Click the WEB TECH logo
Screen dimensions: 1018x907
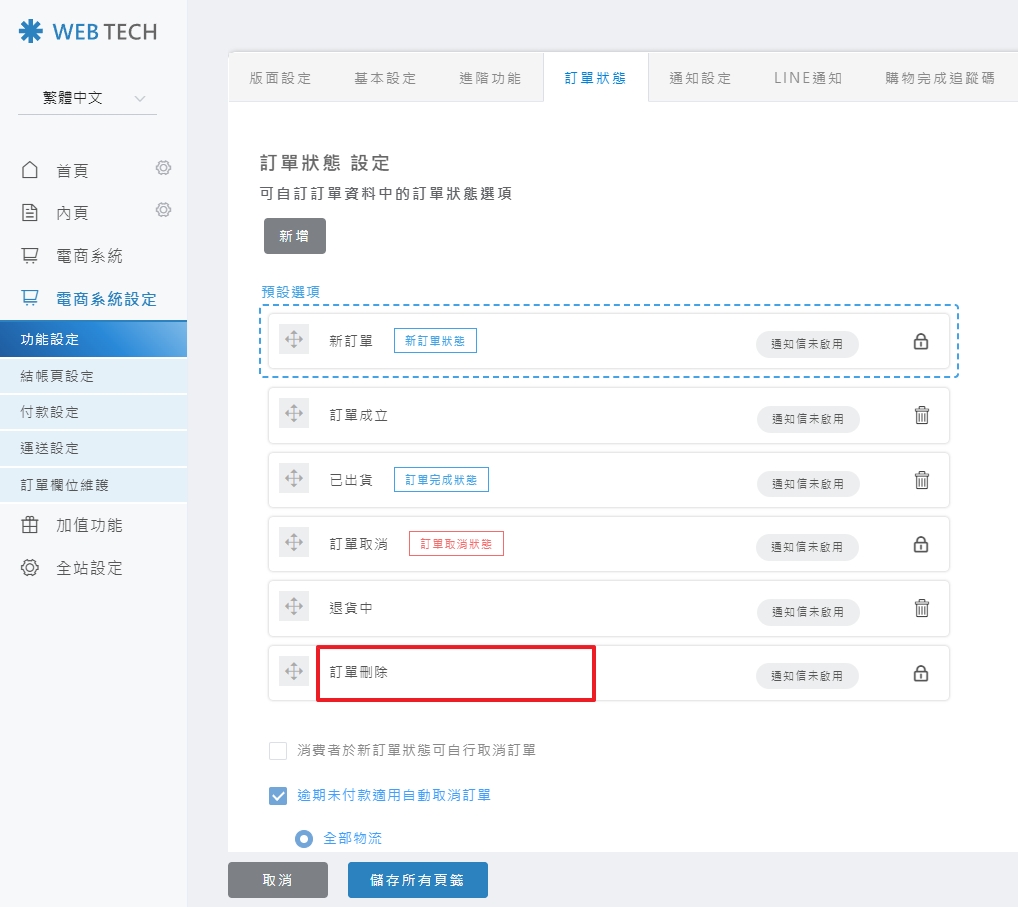coord(88,32)
